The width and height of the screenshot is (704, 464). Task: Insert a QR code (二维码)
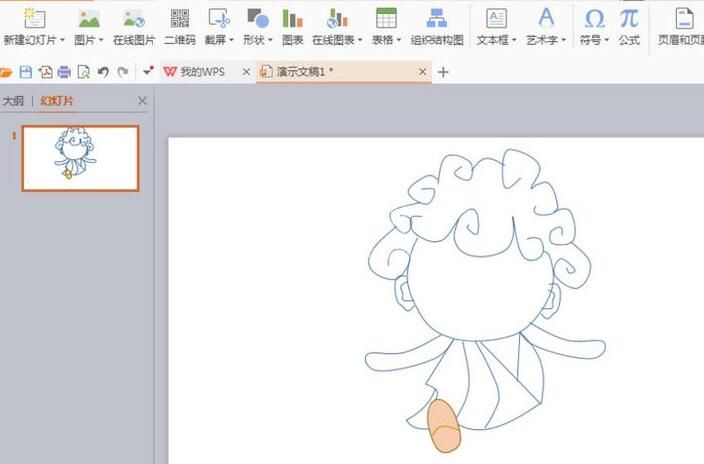tap(180, 27)
